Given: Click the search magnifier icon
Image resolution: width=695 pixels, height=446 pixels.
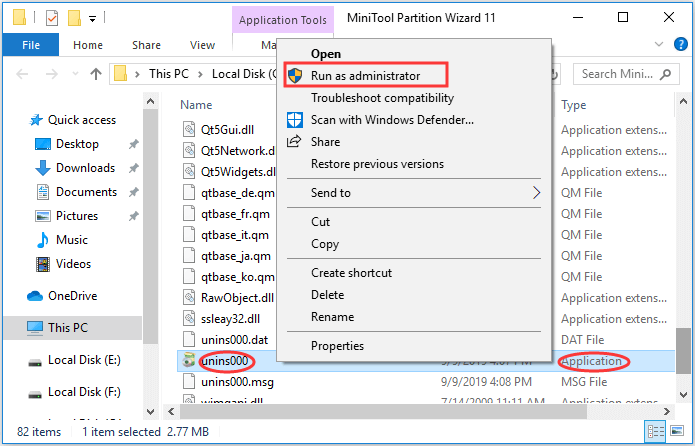Looking at the screenshot, I should click(x=665, y=74).
